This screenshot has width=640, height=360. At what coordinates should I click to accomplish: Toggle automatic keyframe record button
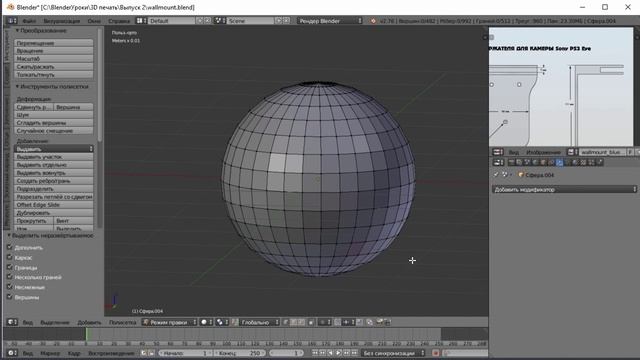[436, 353]
